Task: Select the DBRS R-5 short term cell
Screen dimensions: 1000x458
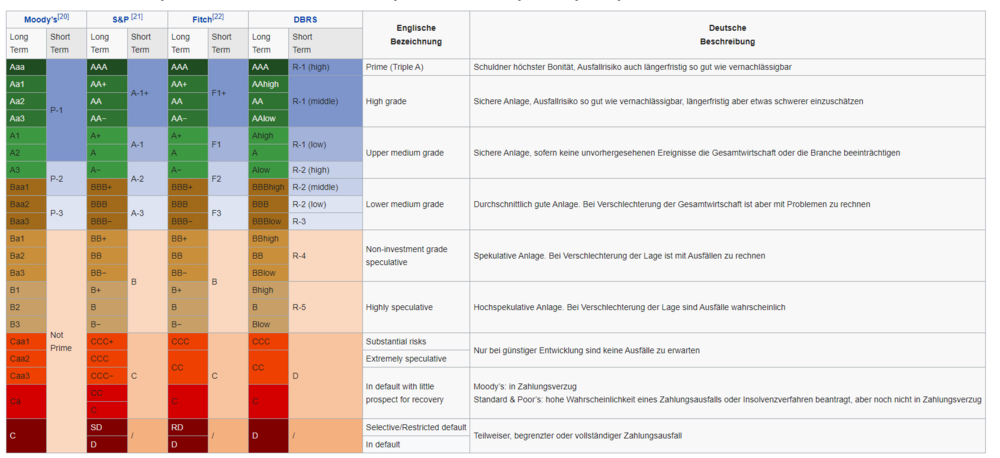Action: 325,307
